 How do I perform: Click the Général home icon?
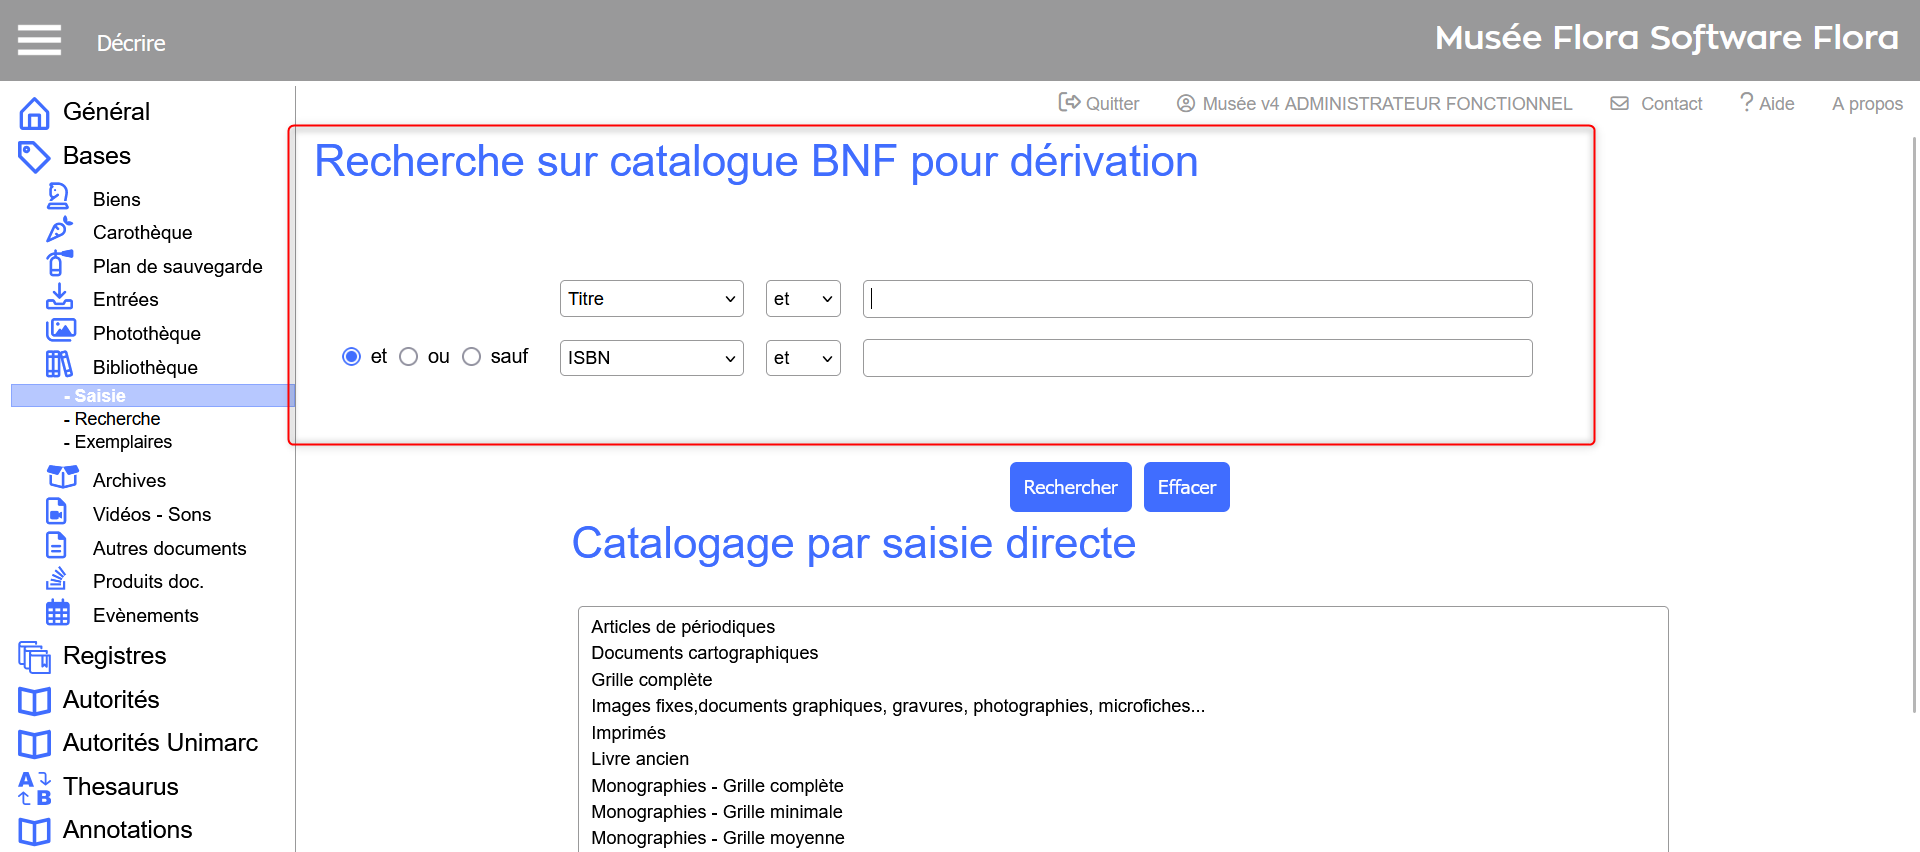(34, 113)
